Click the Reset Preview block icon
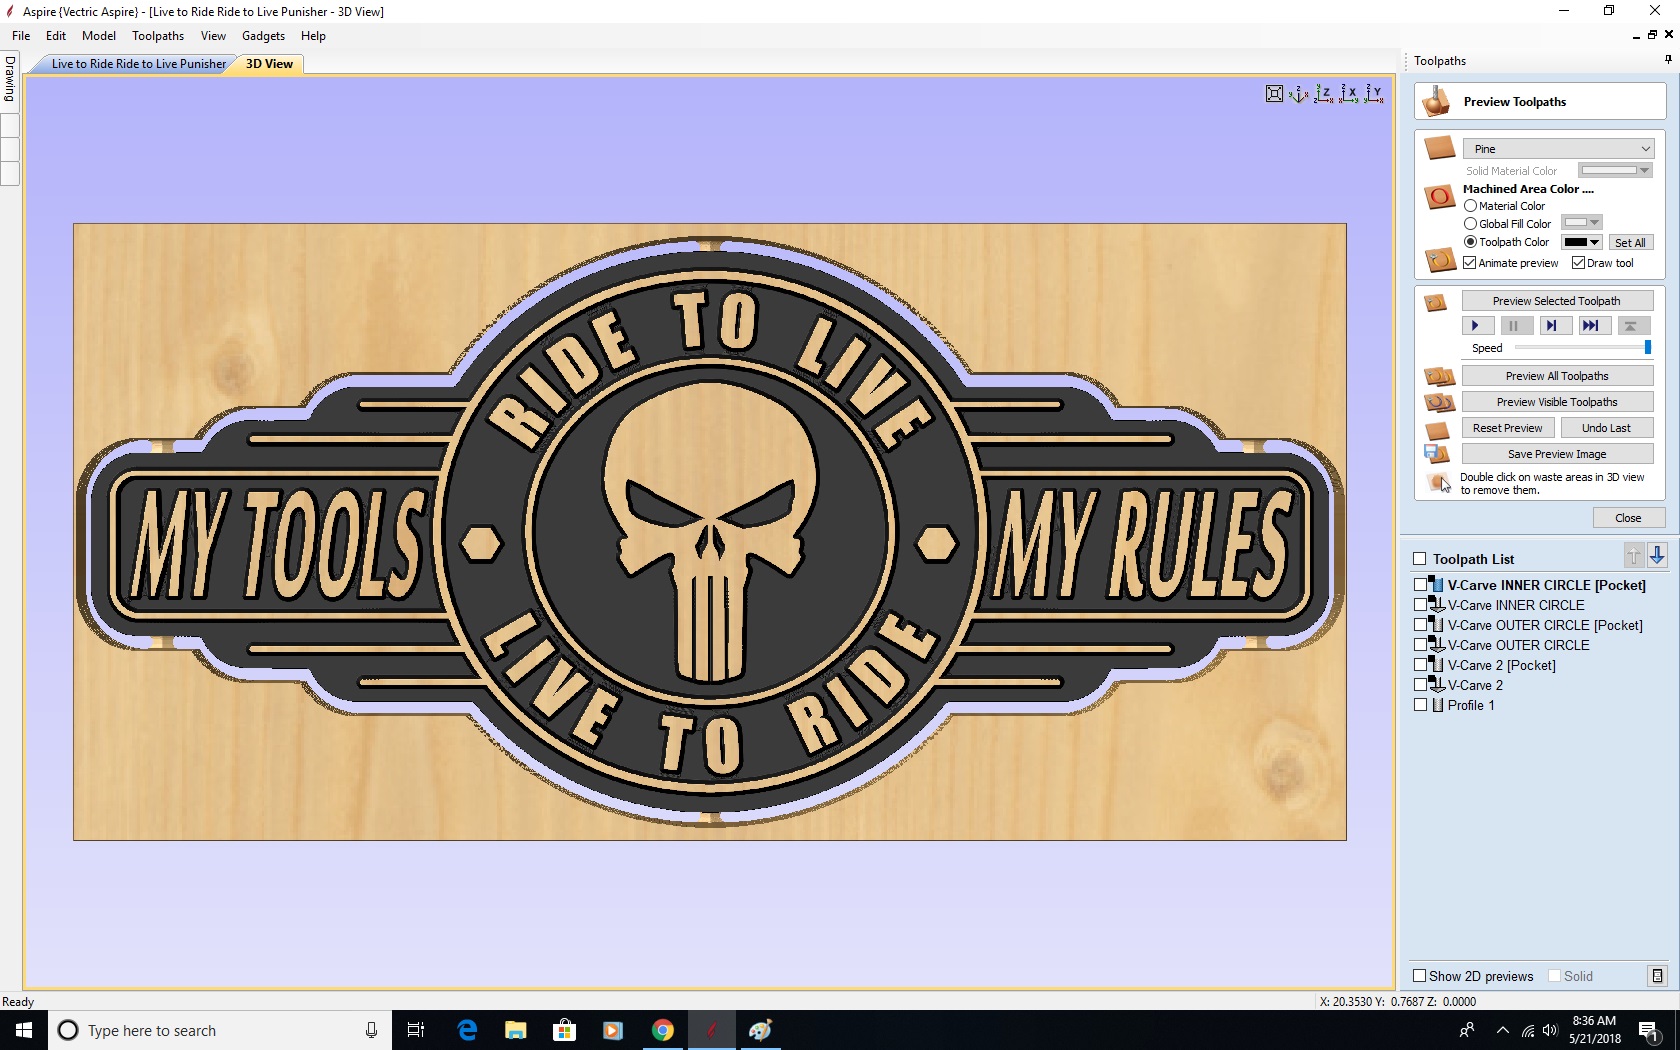Viewport: 1680px width, 1050px height. coord(1437,430)
